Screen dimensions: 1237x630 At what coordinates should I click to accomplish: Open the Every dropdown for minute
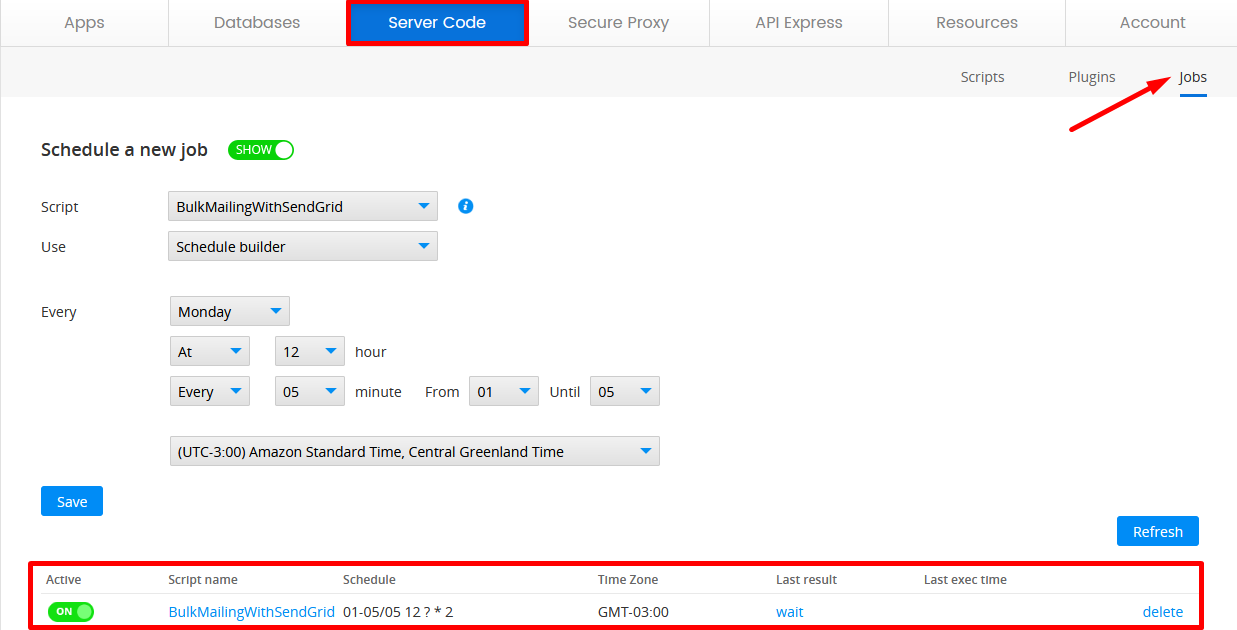tap(210, 391)
